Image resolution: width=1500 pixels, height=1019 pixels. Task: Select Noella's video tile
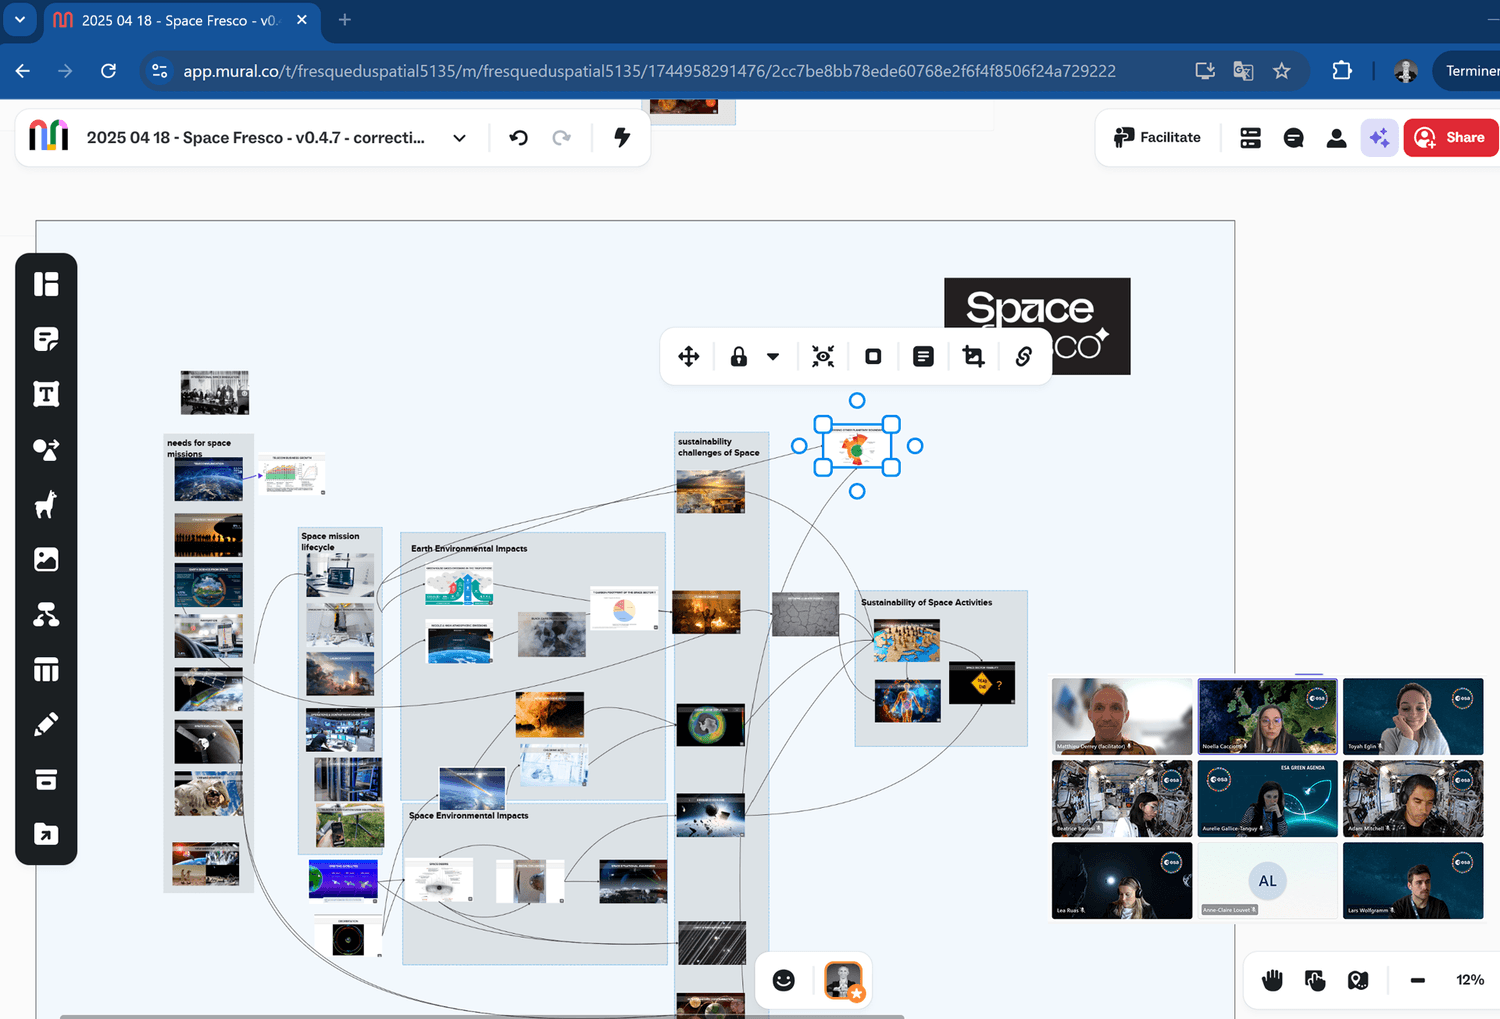[x=1267, y=716]
